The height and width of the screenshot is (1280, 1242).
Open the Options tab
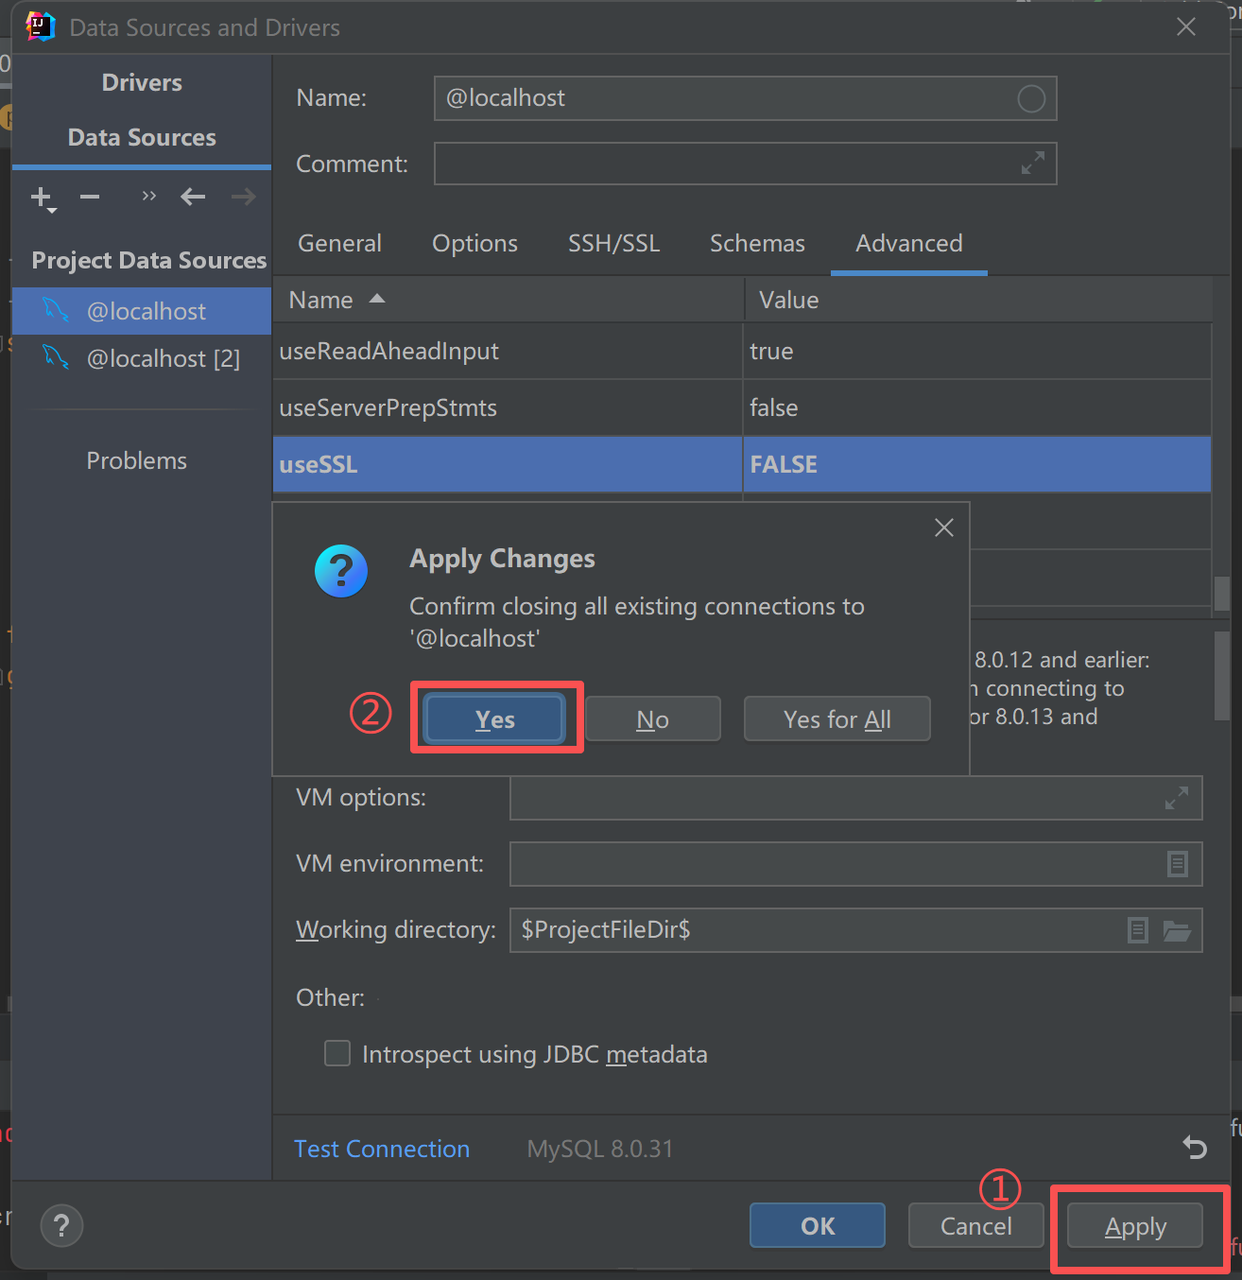tap(475, 243)
